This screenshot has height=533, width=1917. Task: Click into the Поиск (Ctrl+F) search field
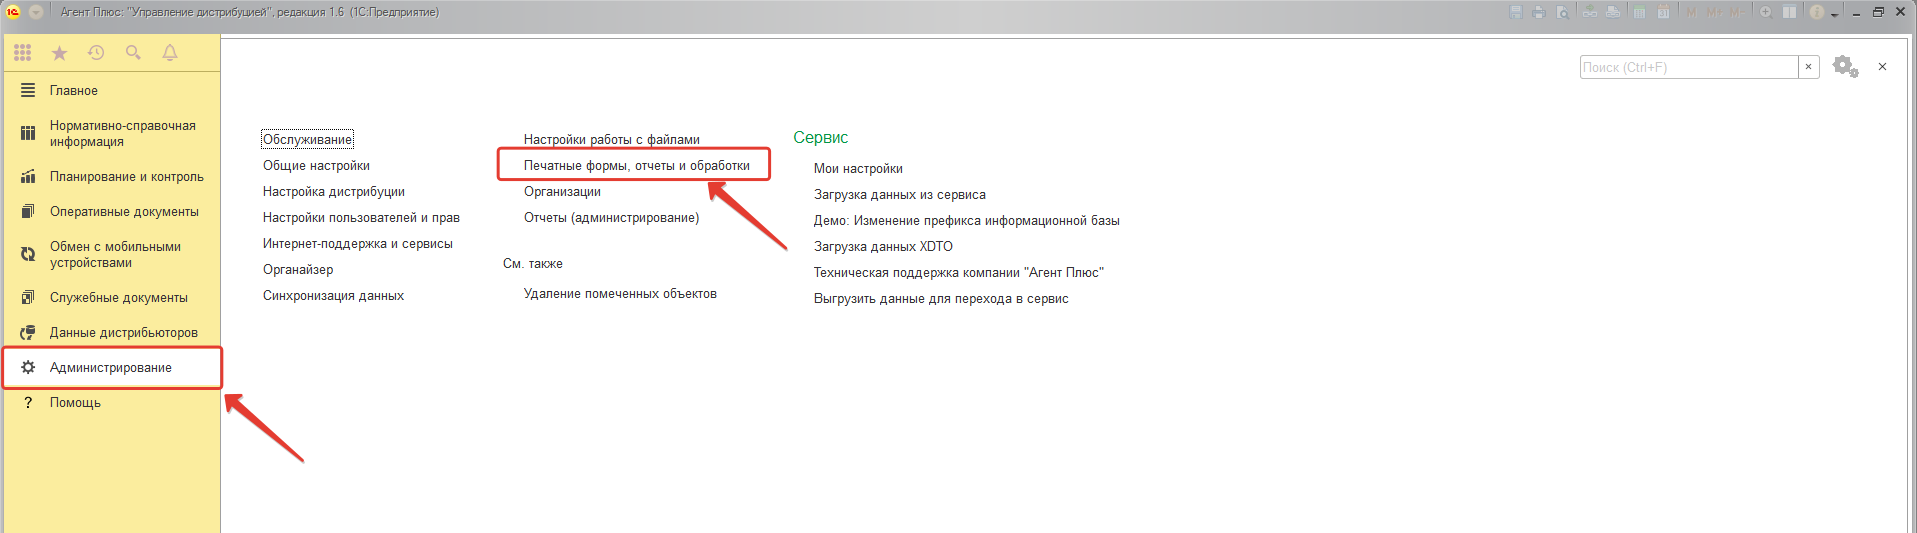point(1689,67)
